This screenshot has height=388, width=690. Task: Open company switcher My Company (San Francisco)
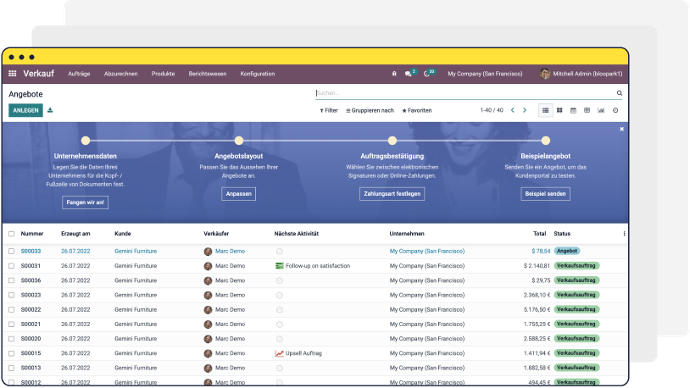coord(485,74)
